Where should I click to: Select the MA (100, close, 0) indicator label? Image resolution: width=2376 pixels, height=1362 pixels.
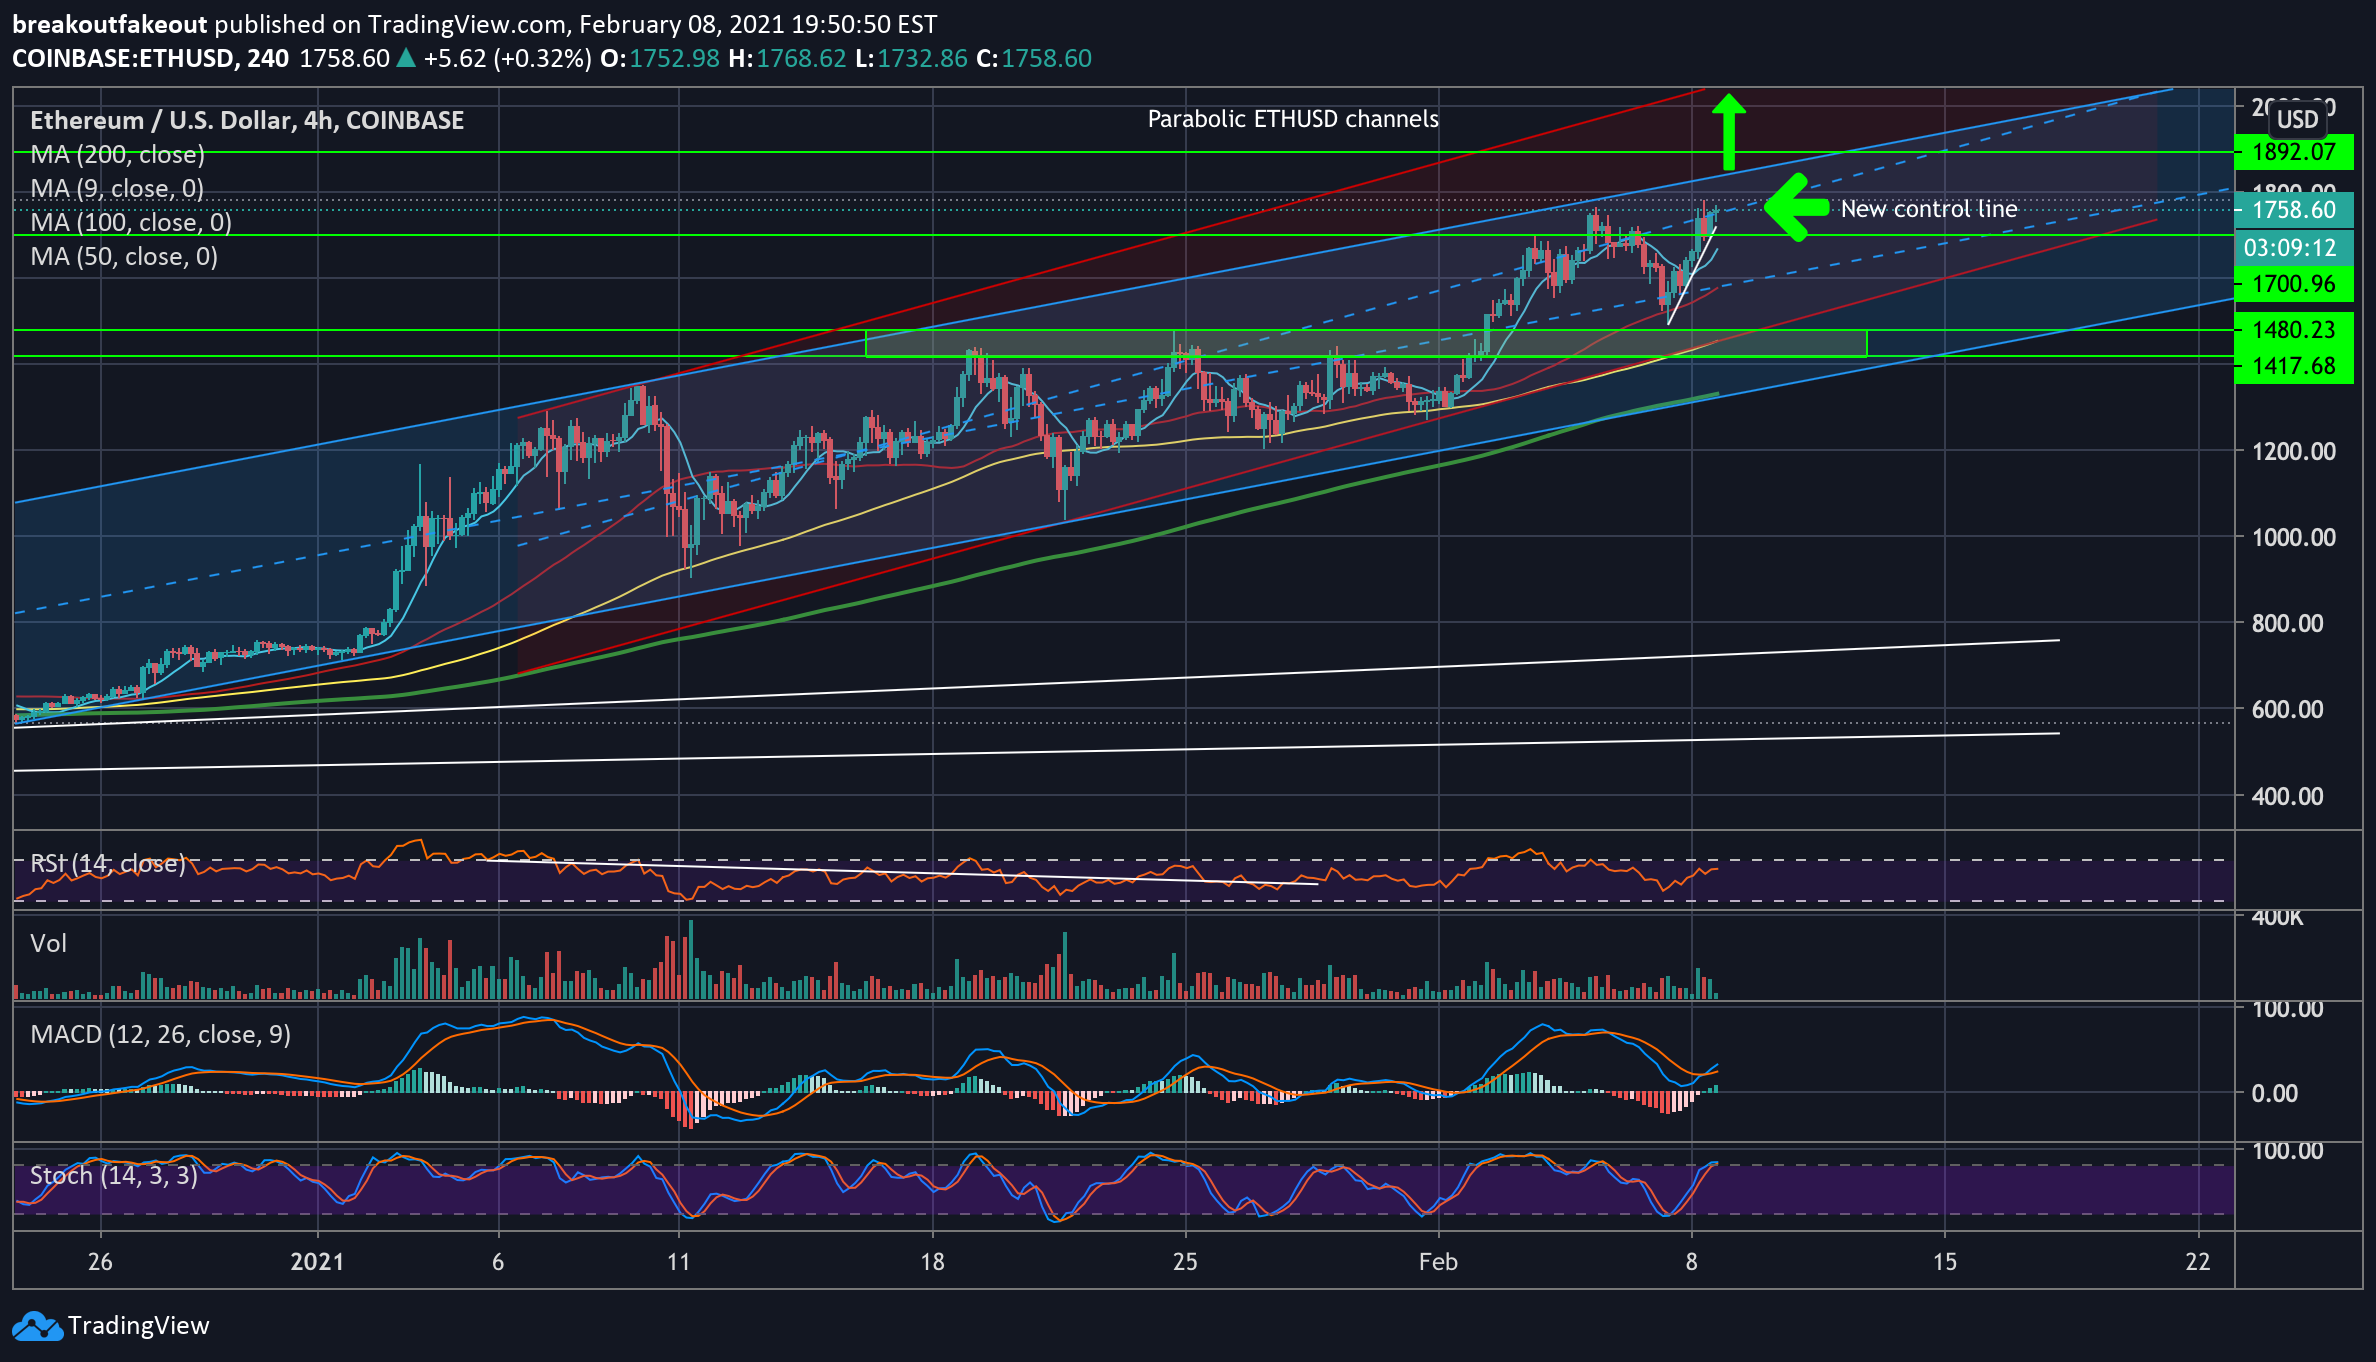(131, 223)
